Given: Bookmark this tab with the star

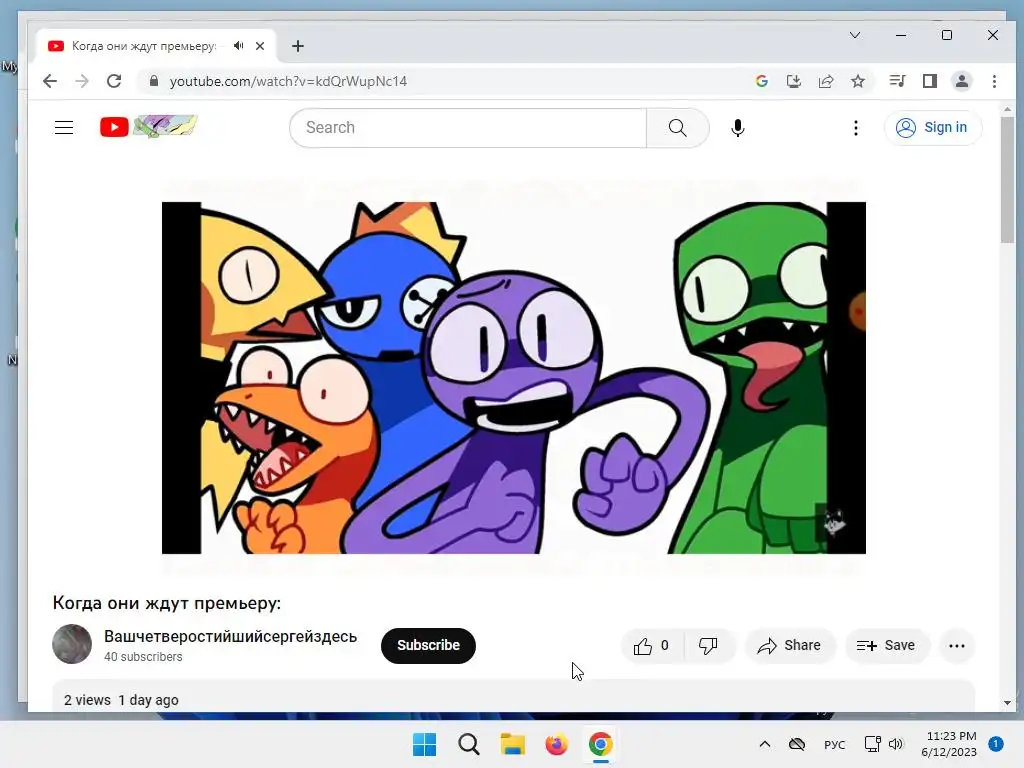Looking at the screenshot, I should (858, 81).
